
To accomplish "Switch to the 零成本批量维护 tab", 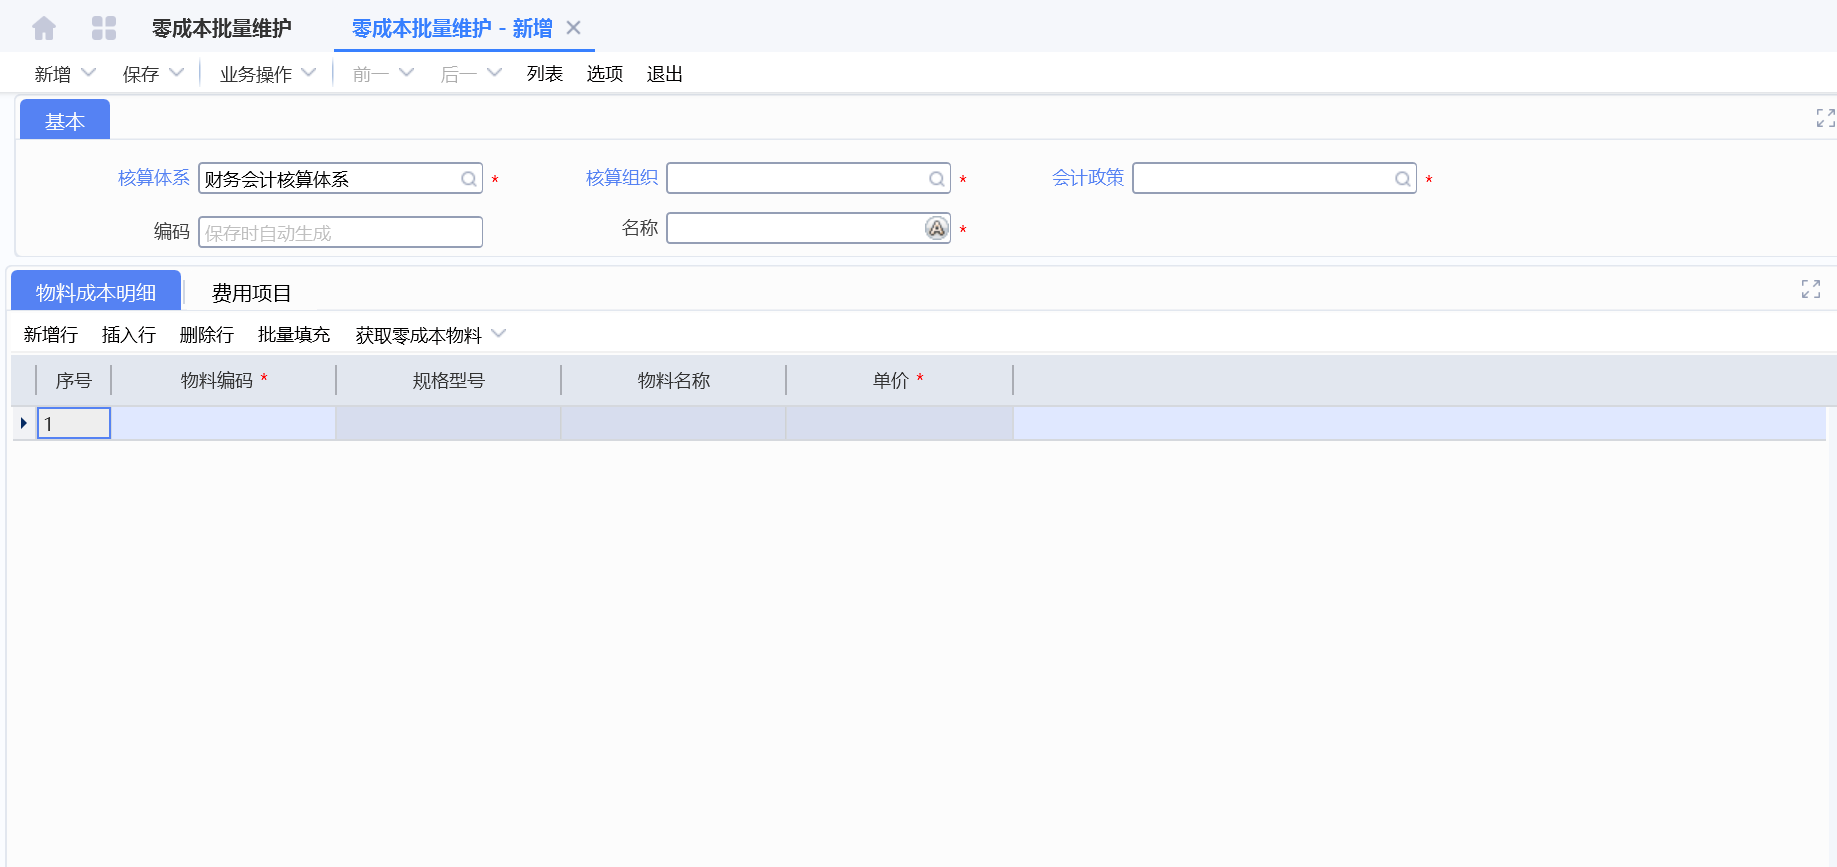I will (x=222, y=28).
